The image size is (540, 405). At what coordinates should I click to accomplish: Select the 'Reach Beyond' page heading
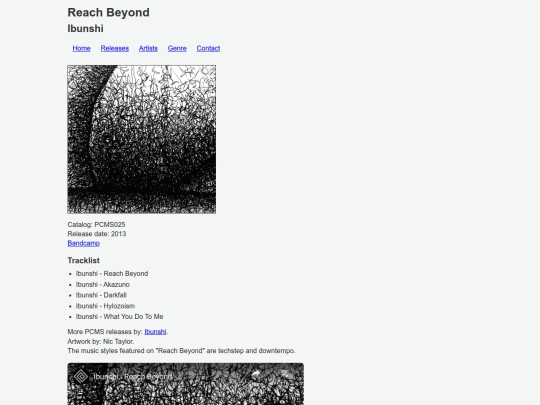click(108, 12)
